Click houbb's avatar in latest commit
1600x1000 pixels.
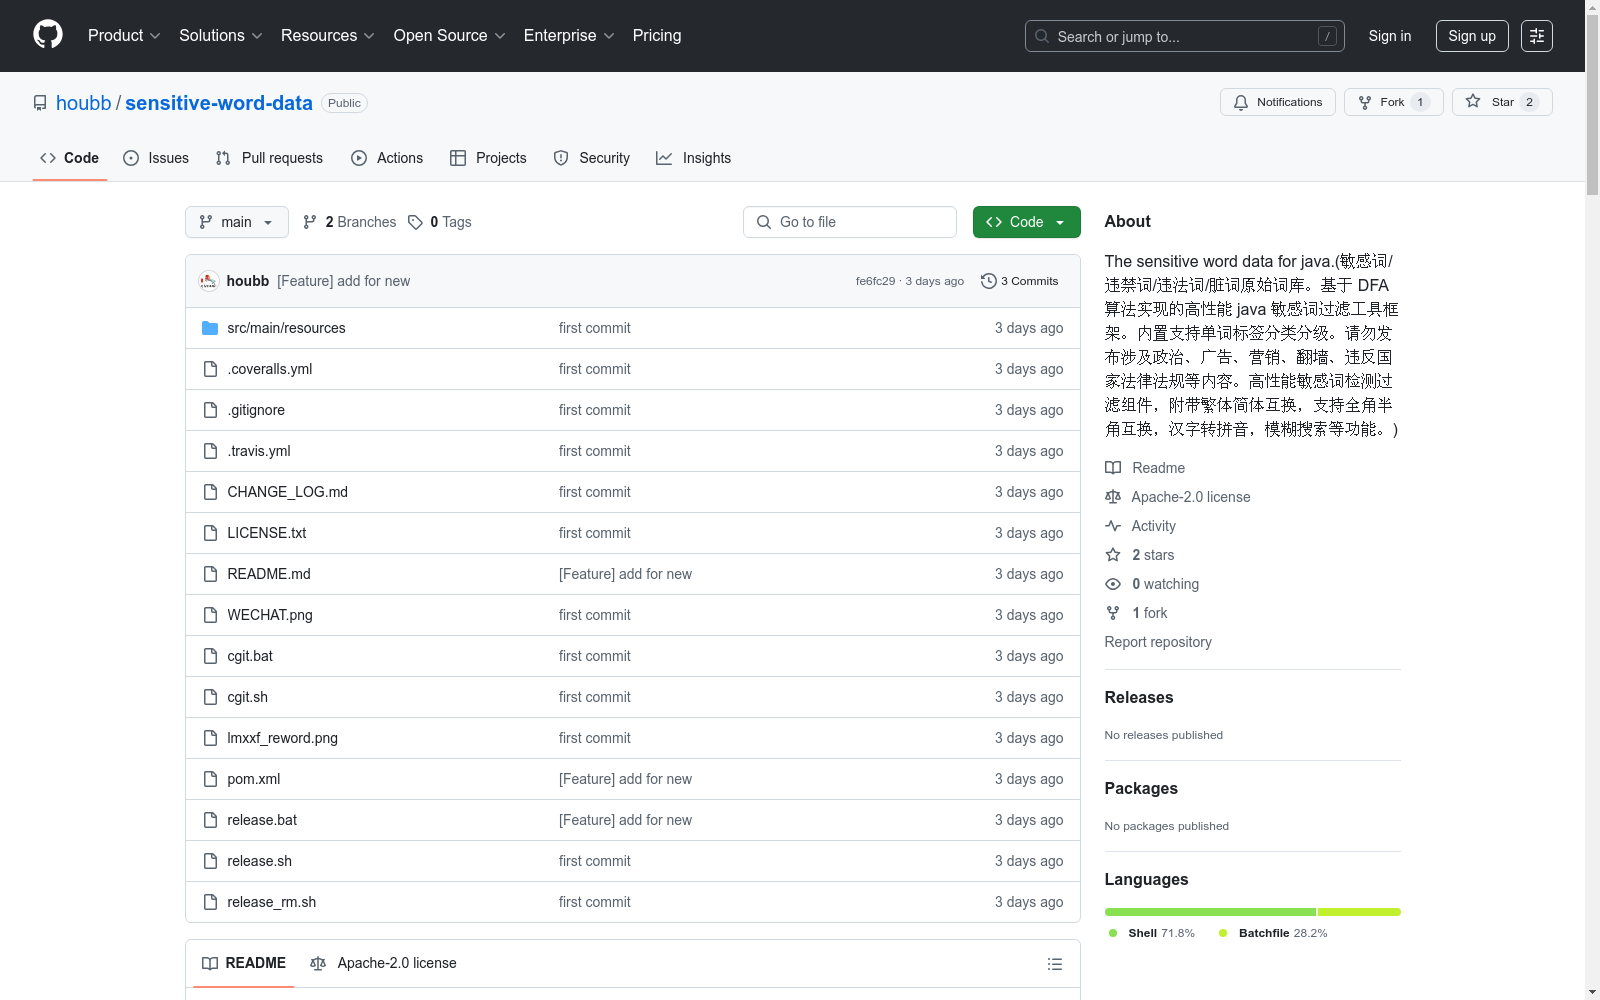(x=208, y=281)
